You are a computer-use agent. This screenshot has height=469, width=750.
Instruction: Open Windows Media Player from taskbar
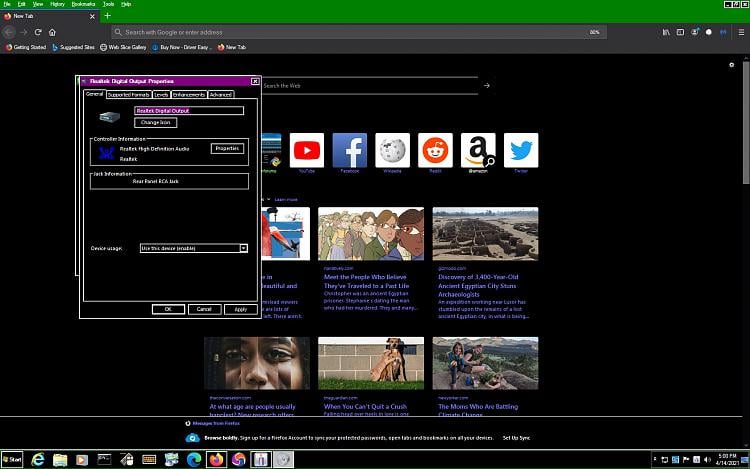pos(82,459)
